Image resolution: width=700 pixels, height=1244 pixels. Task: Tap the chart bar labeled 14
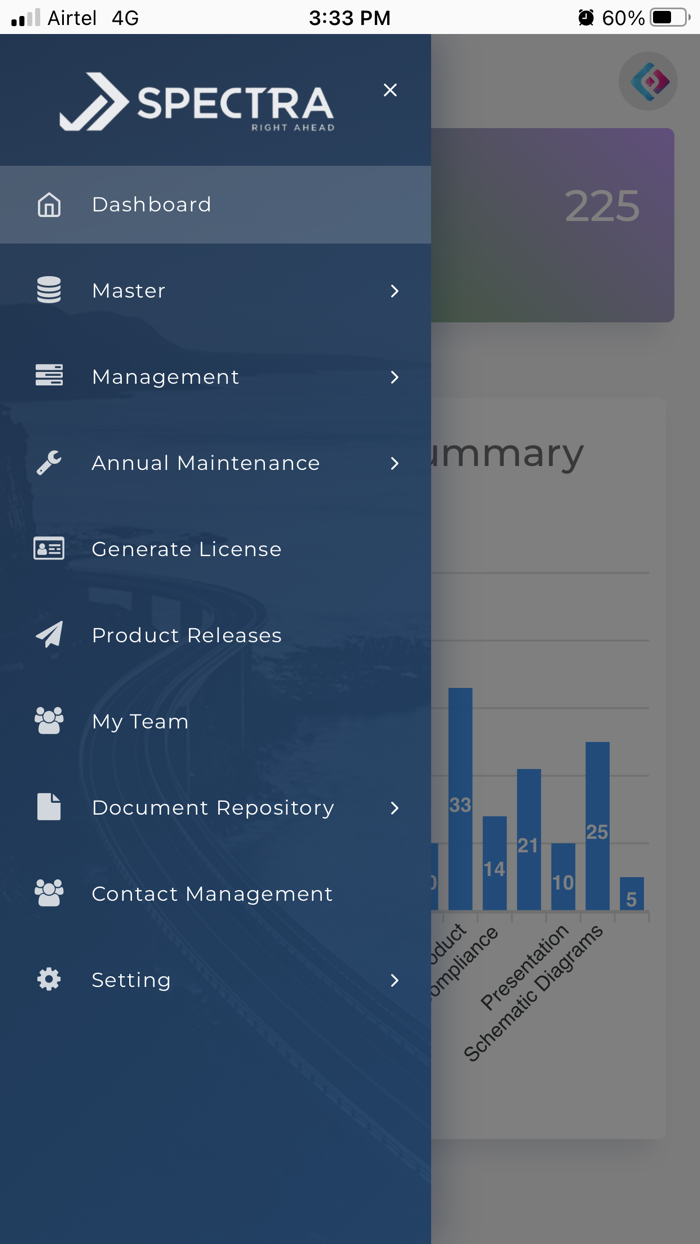point(494,863)
